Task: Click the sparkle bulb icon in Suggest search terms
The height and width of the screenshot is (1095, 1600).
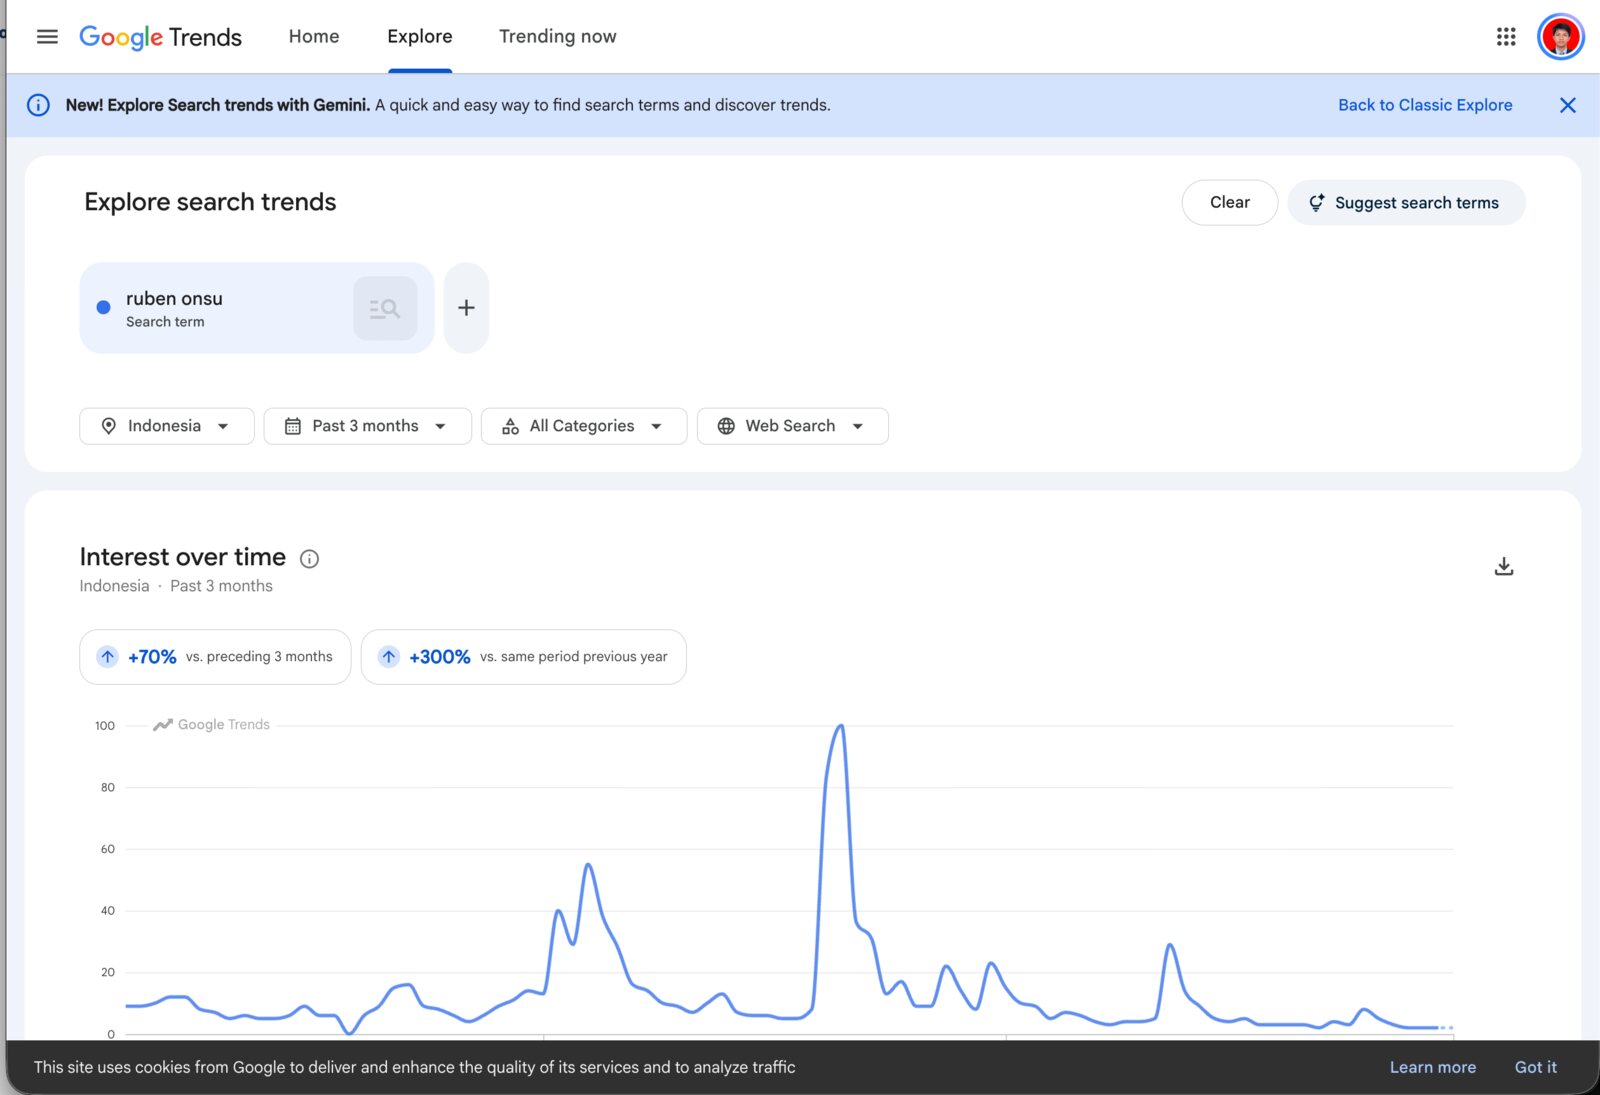Action: tap(1317, 203)
